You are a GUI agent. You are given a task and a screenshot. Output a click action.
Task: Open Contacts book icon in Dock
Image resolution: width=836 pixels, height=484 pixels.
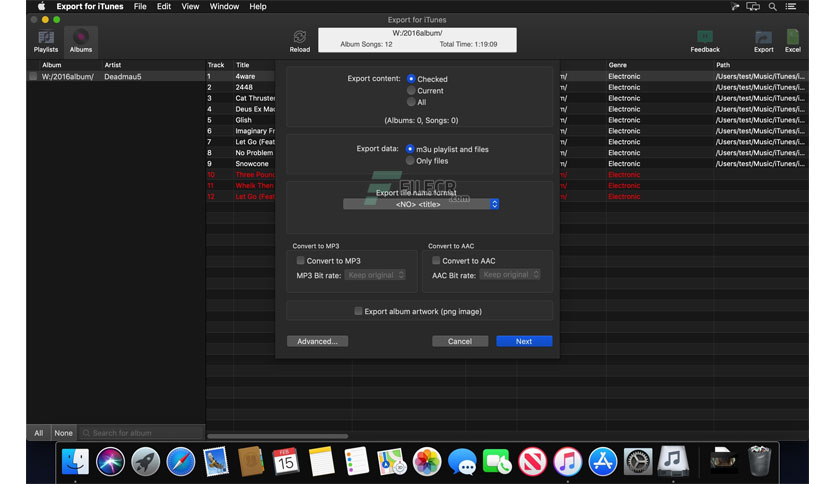251,461
